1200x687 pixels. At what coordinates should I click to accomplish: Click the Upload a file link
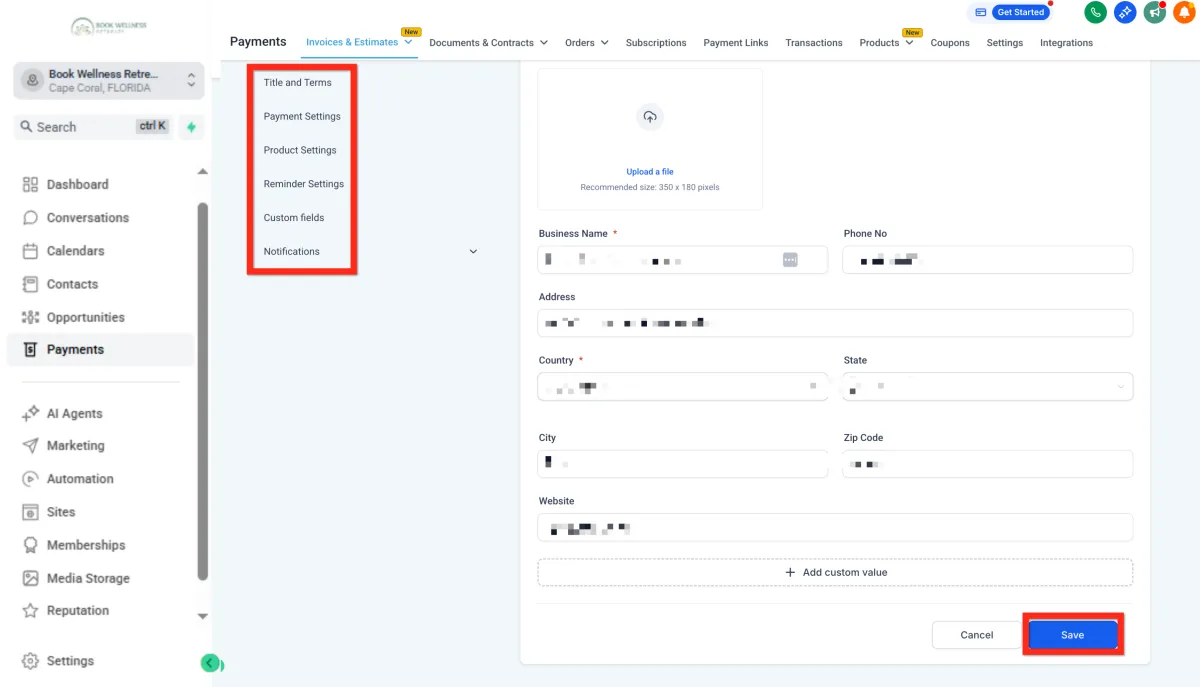click(650, 172)
